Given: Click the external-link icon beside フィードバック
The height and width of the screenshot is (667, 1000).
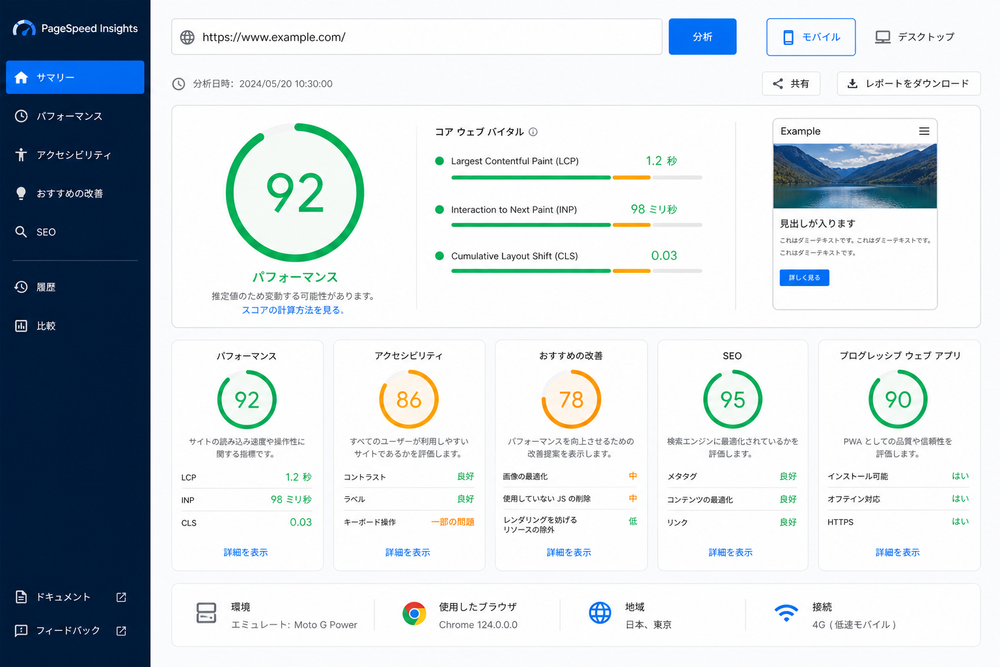Looking at the screenshot, I should point(121,631).
